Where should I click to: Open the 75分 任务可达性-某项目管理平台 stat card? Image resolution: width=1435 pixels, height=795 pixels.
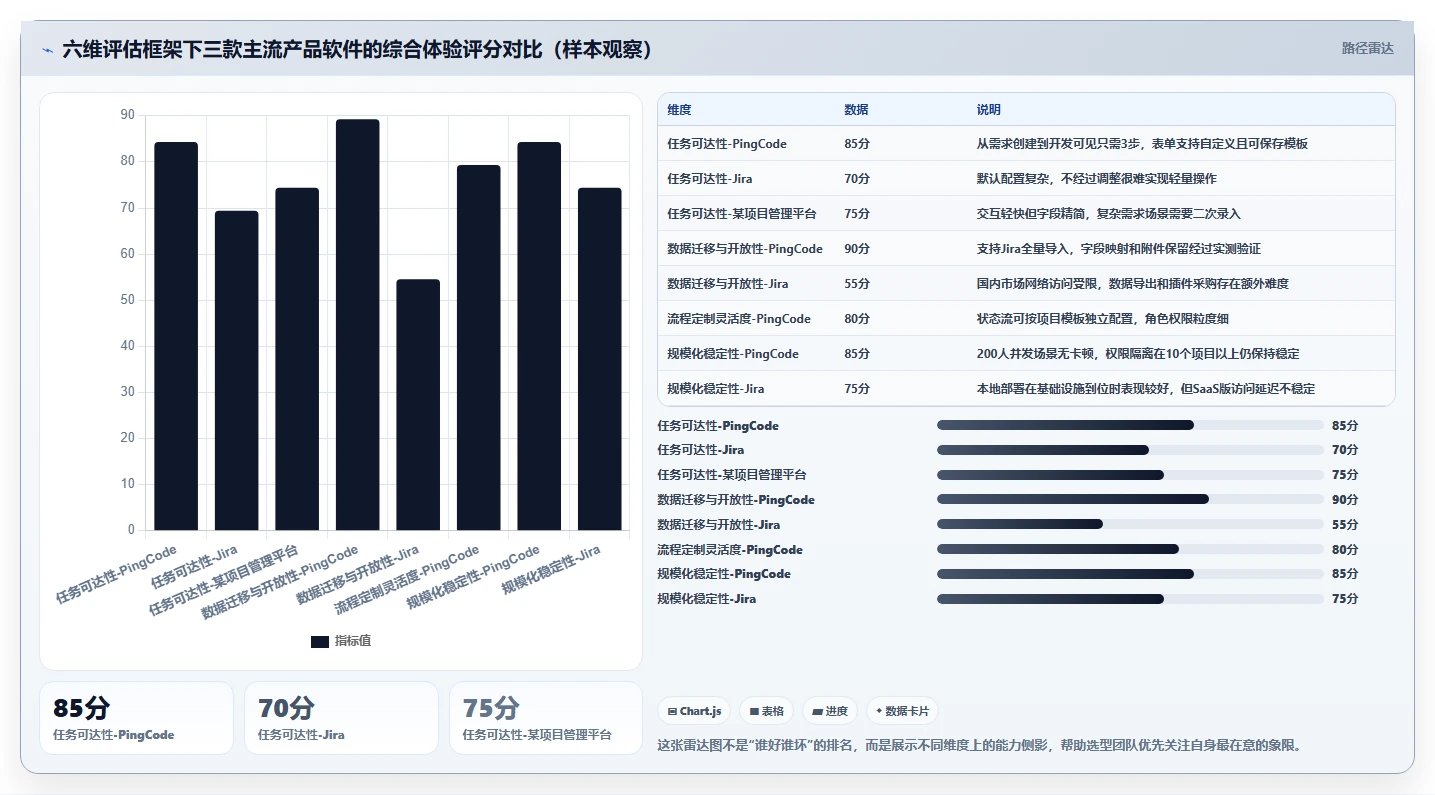click(546, 718)
